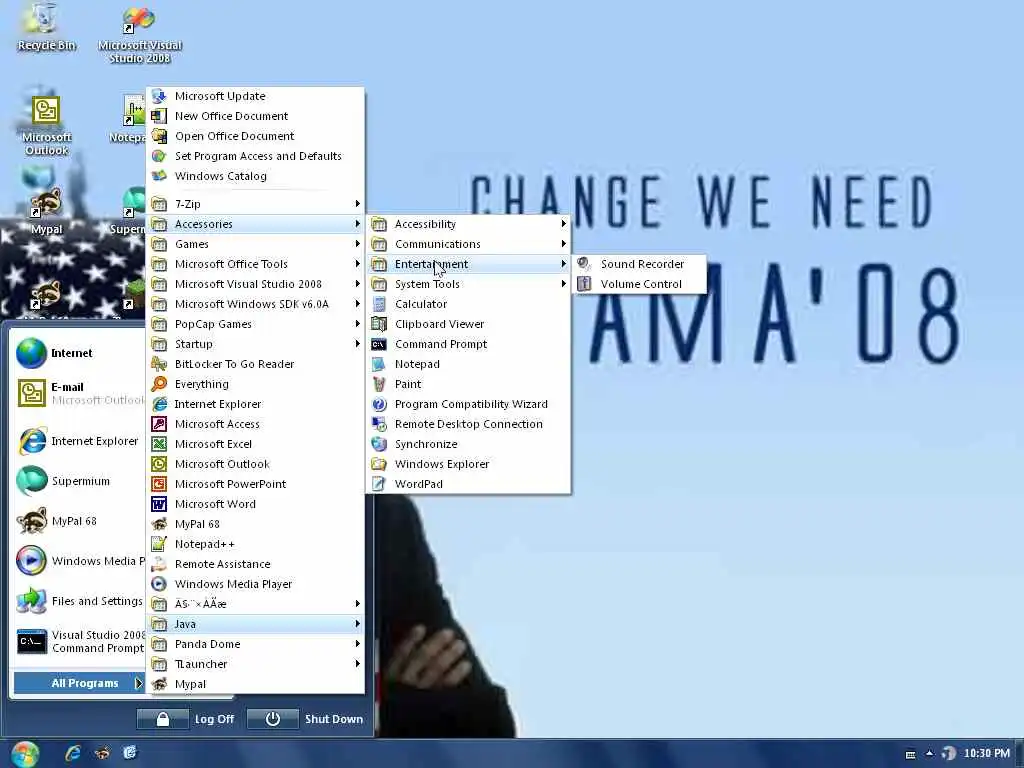
Task: Click the Volume Control icon
Action: point(584,284)
